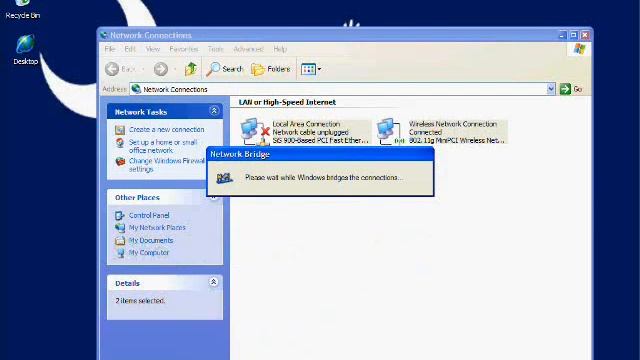
Task: Click the 2 items selected text
Action: 140,301
